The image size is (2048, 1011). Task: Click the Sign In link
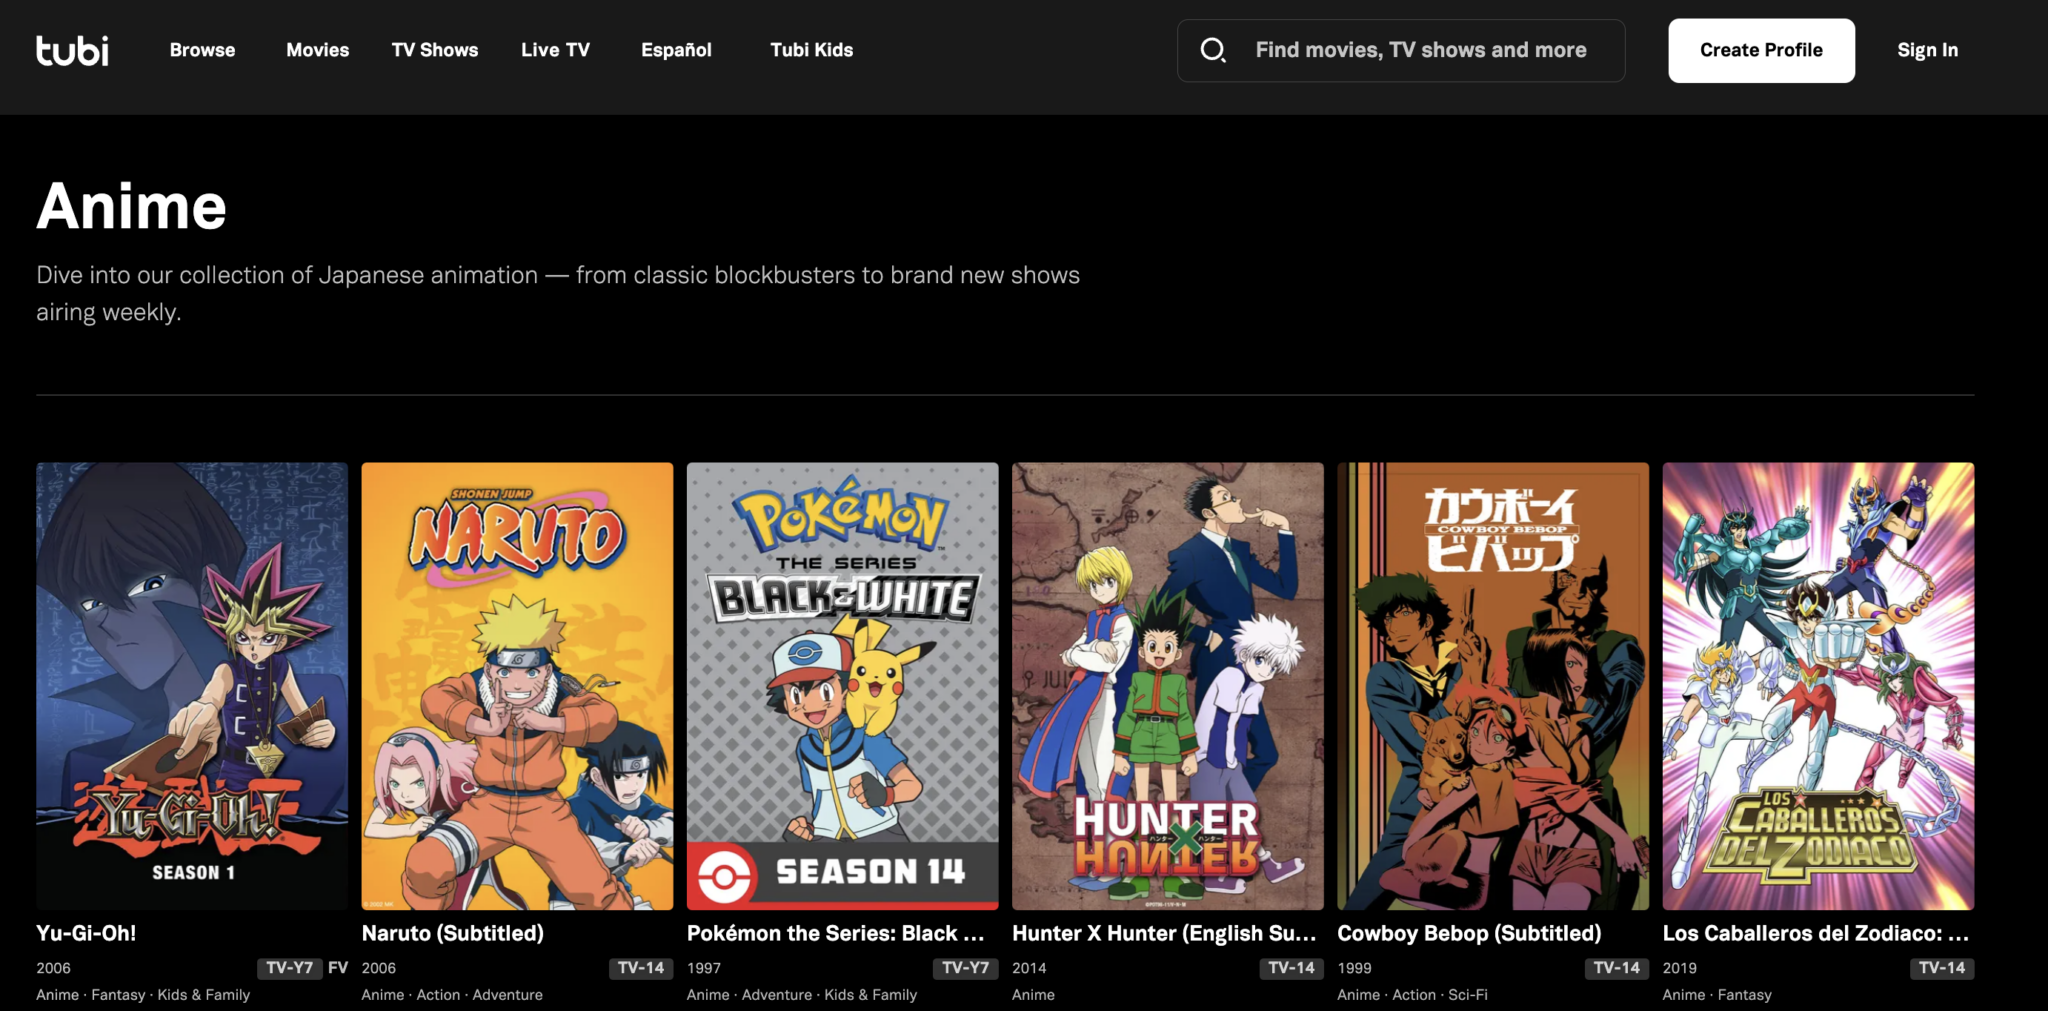pyautogui.click(x=1926, y=49)
